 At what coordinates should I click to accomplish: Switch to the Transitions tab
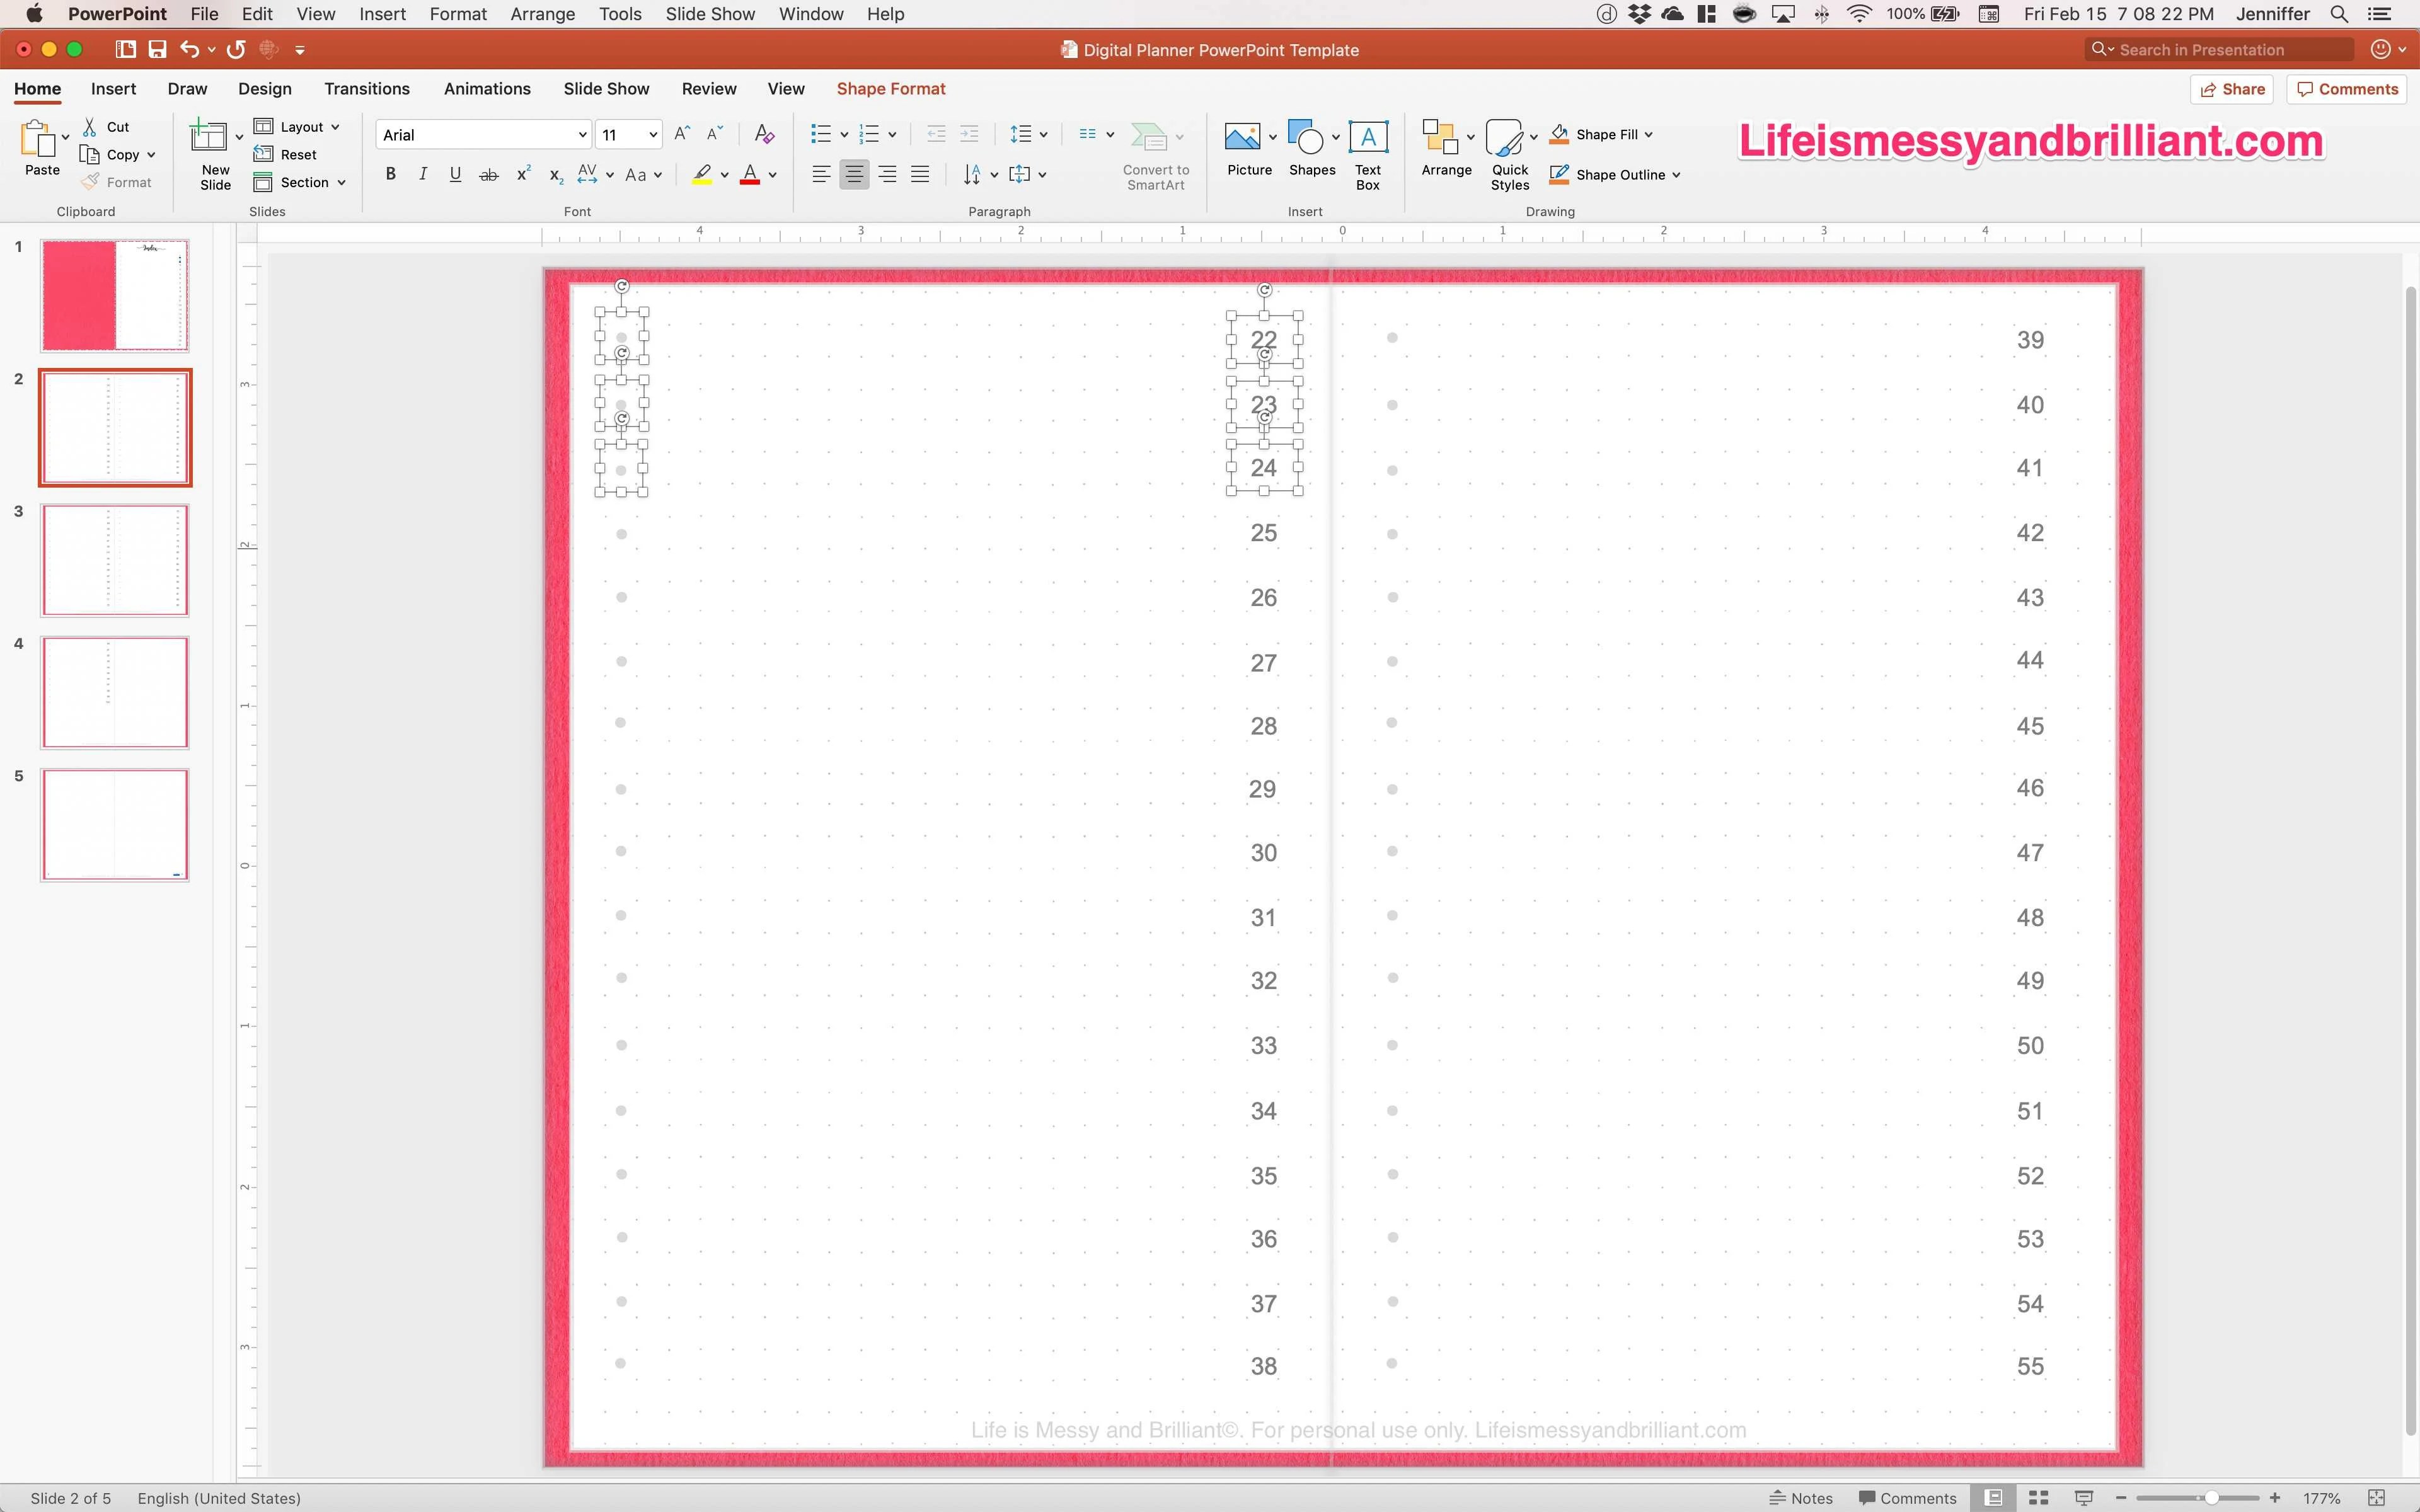pyautogui.click(x=366, y=89)
